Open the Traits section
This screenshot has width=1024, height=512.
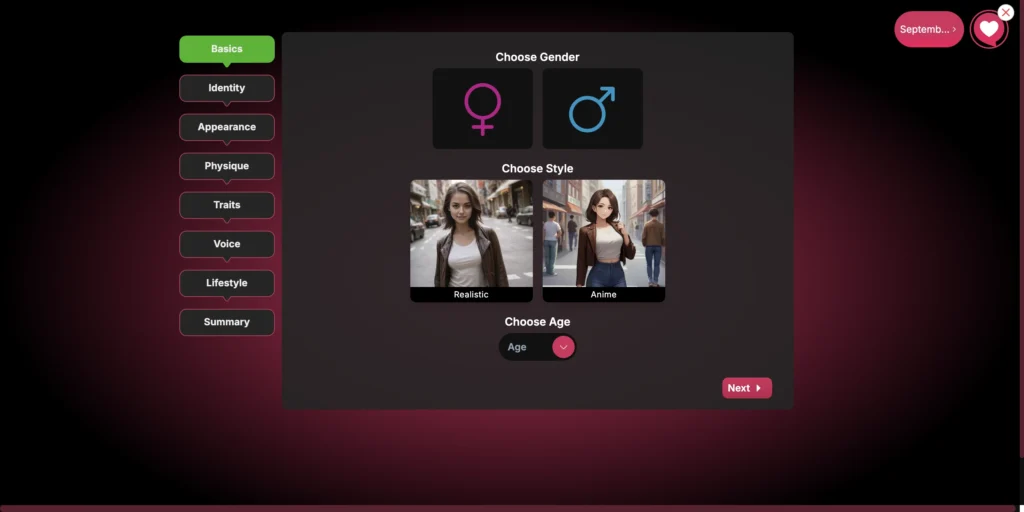coord(227,205)
